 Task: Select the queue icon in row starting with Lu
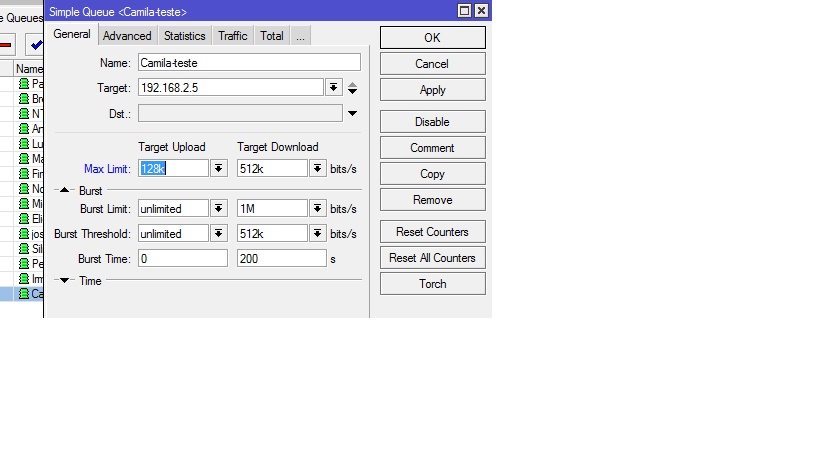point(24,144)
